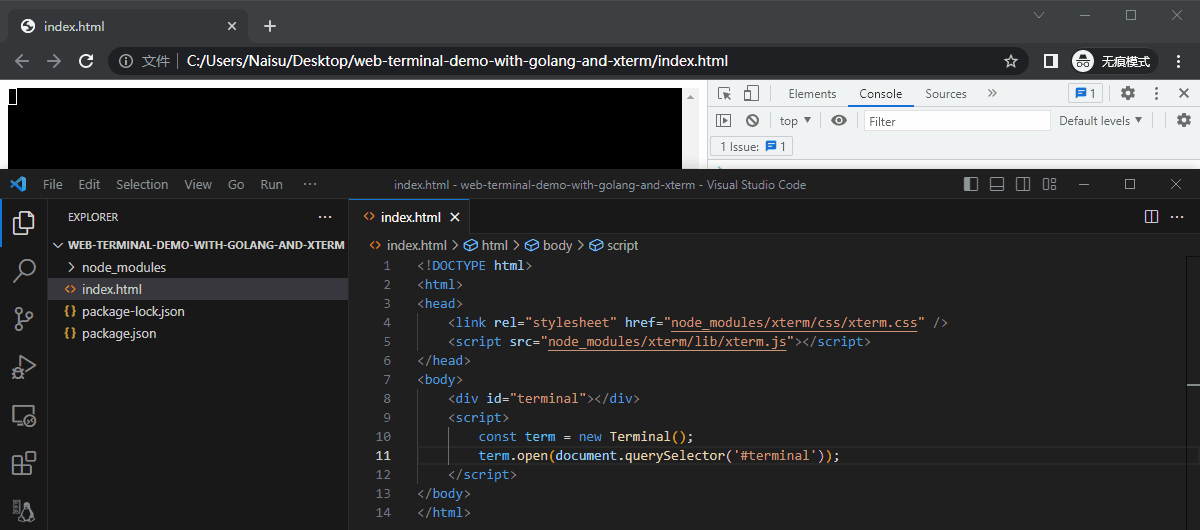Toggle the console sidebar in DevTools

[x=724, y=120]
